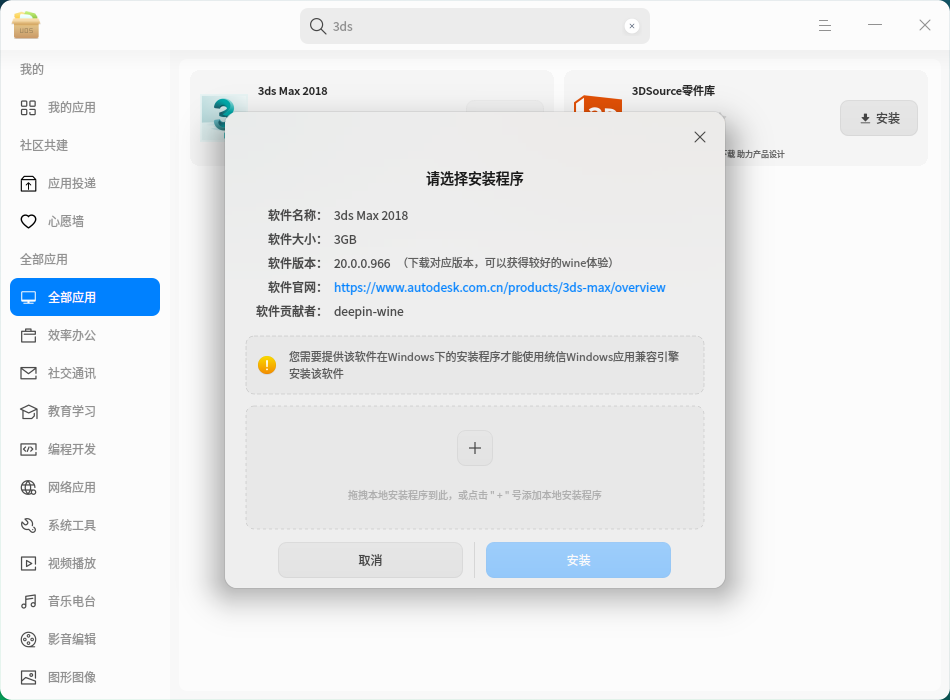The image size is (950, 700).
Task: Open My Apps in sidebar
Action: (x=85, y=107)
